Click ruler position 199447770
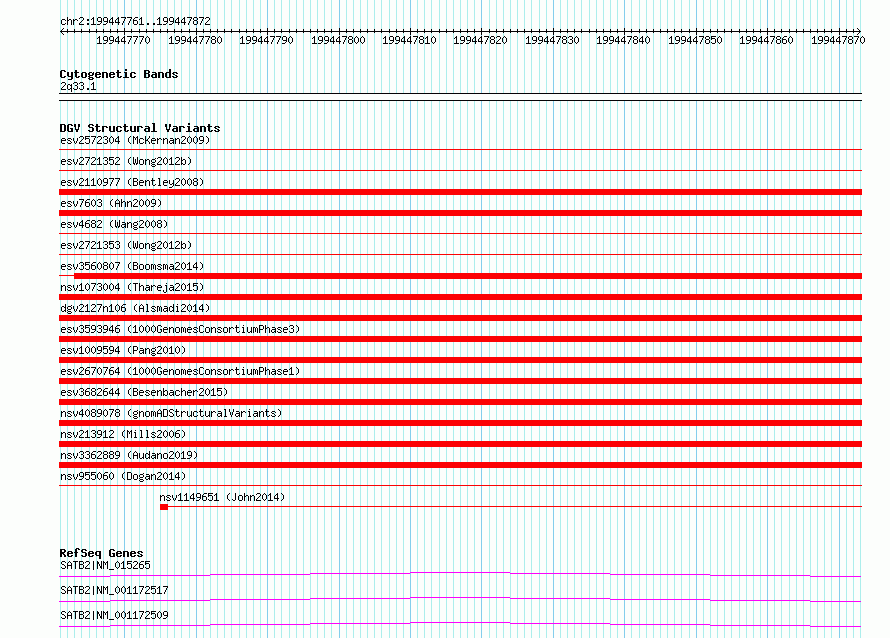 pyautogui.click(x=123, y=40)
